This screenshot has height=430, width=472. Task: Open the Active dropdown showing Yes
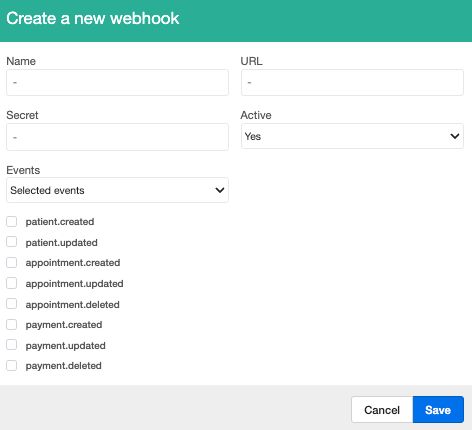click(x=352, y=136)
